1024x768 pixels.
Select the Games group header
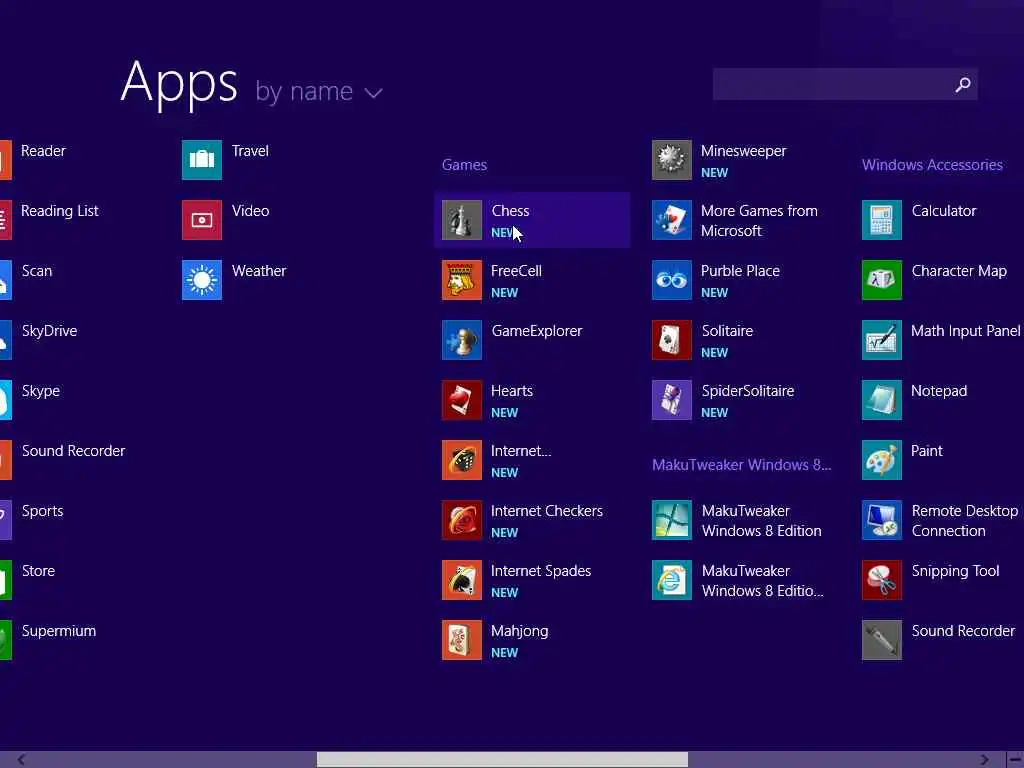pyautogui.click(x=464, y=165)
